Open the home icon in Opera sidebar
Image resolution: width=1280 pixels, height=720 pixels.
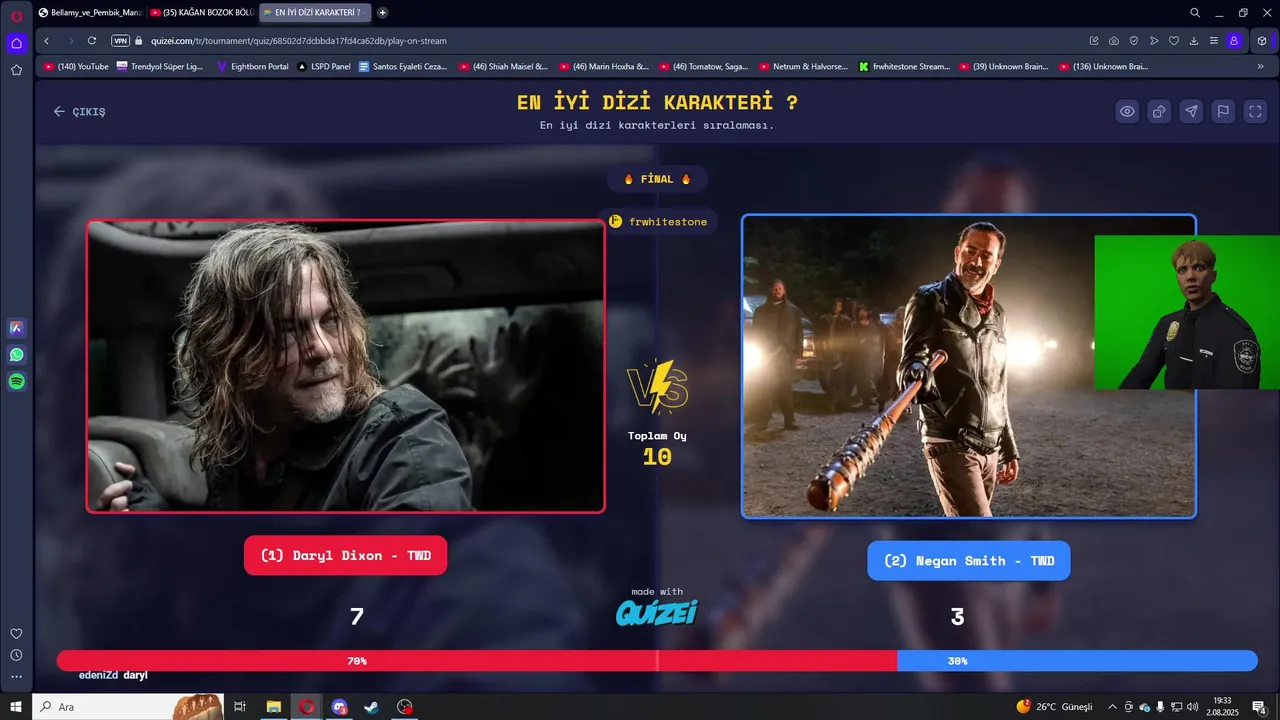pos(16,43)
